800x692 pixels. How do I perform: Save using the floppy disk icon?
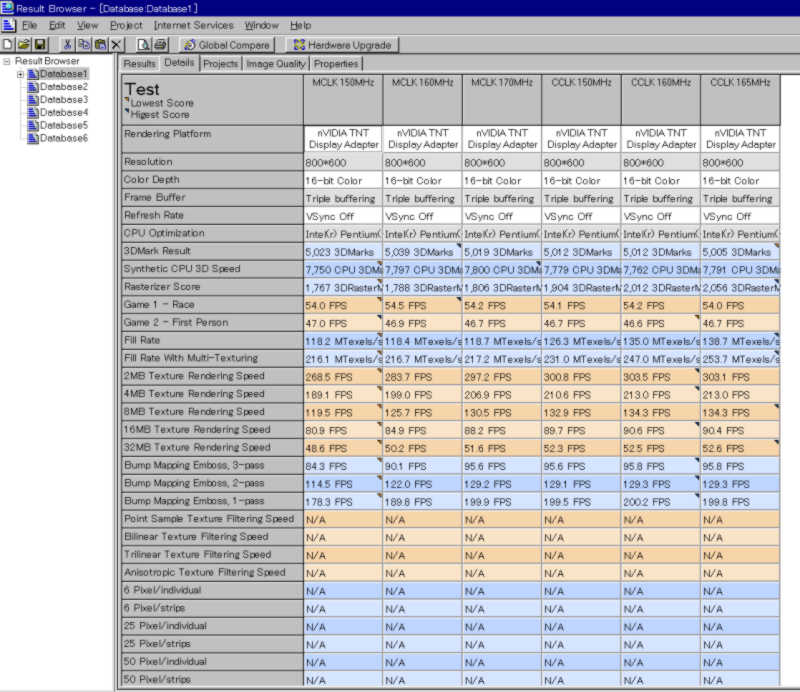tap(40, 45)
